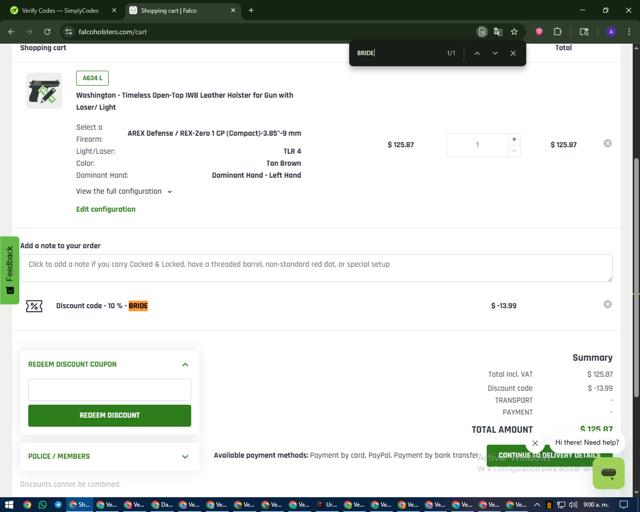Click the Tan Brown color value
This screenshot has width=640, height=512.
[x=284, y=163]
